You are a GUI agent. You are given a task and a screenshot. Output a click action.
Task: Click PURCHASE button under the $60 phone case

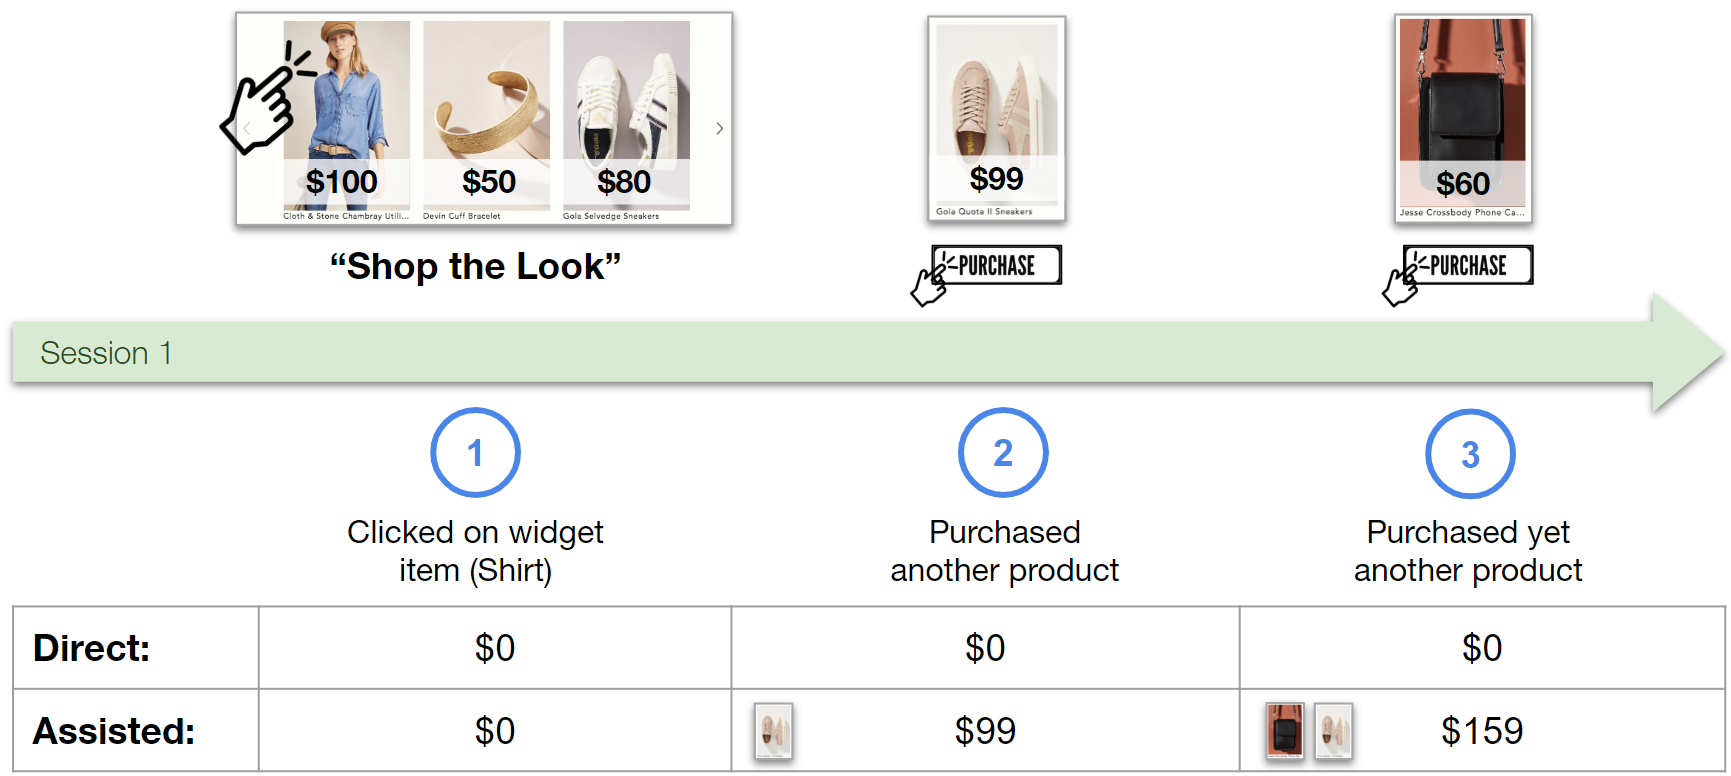tap(1468, 265)
